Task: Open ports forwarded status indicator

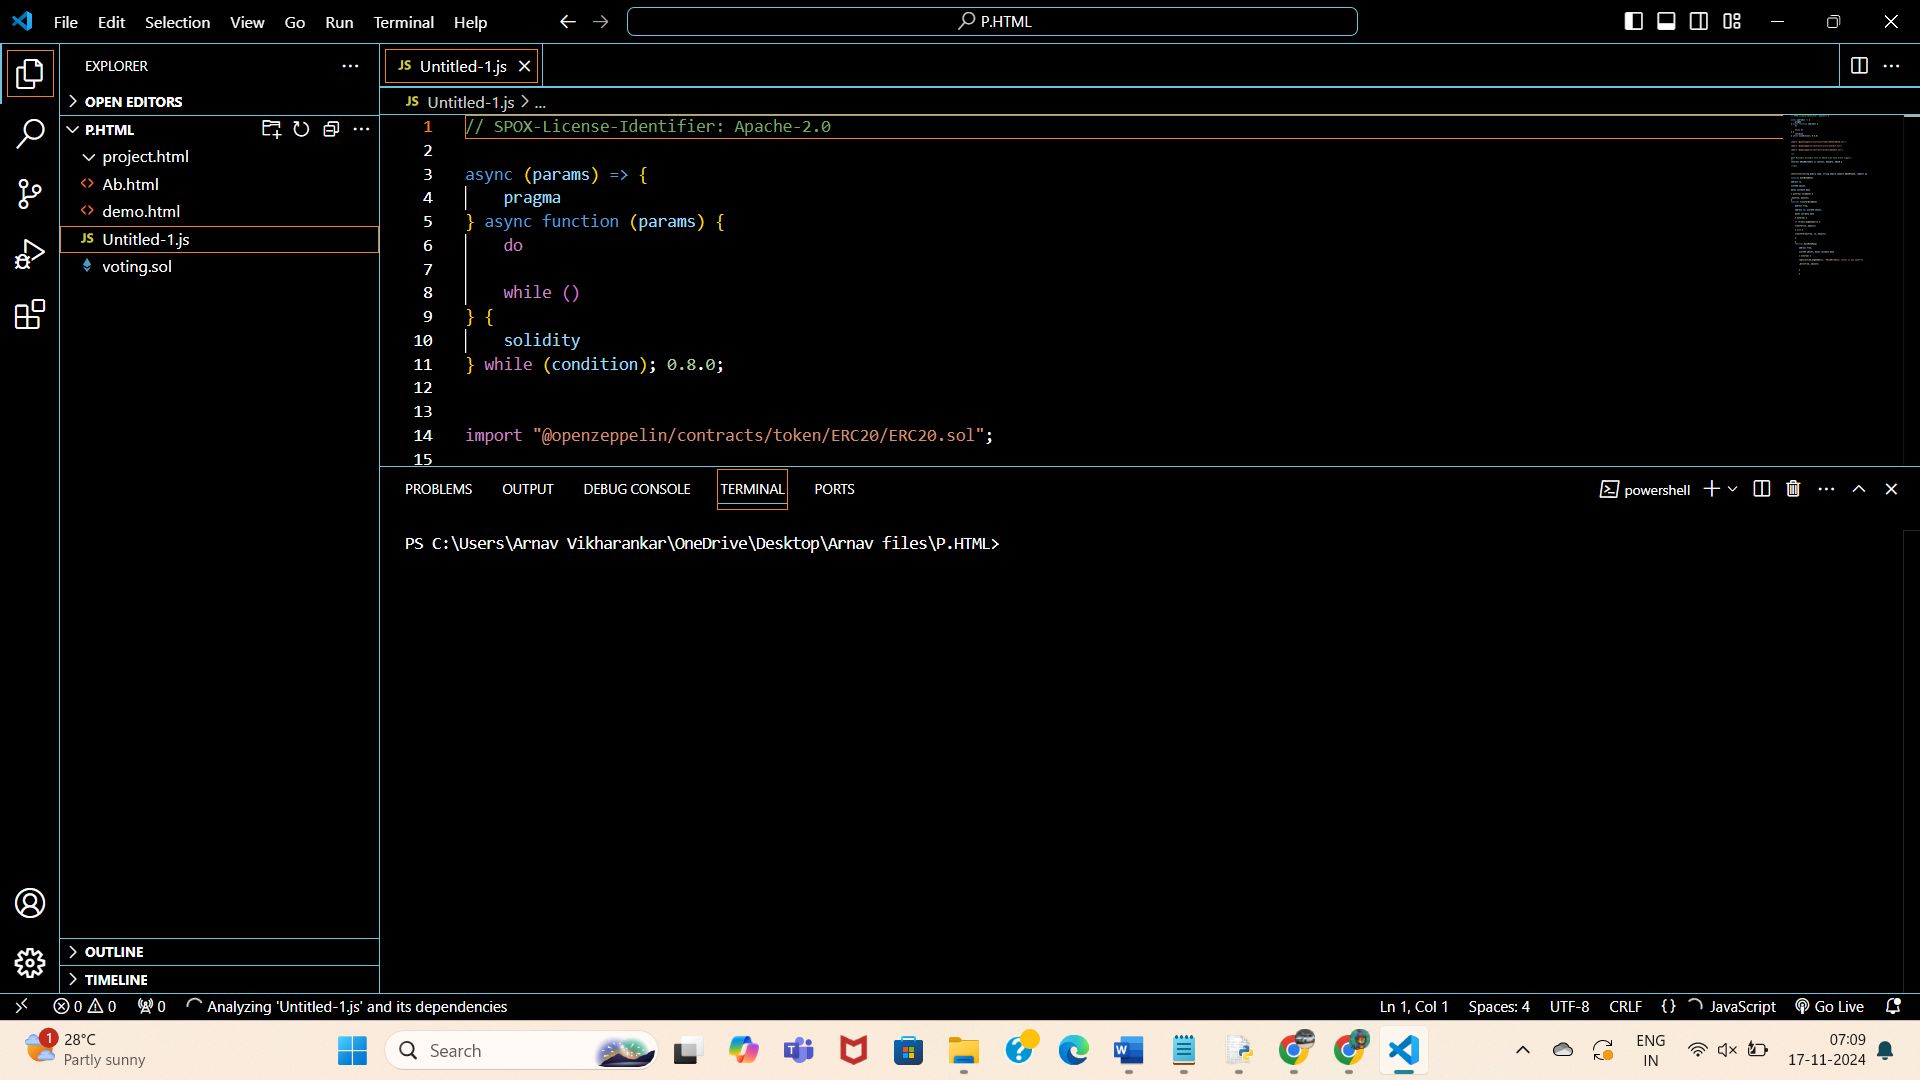Action: point(151,1006)
